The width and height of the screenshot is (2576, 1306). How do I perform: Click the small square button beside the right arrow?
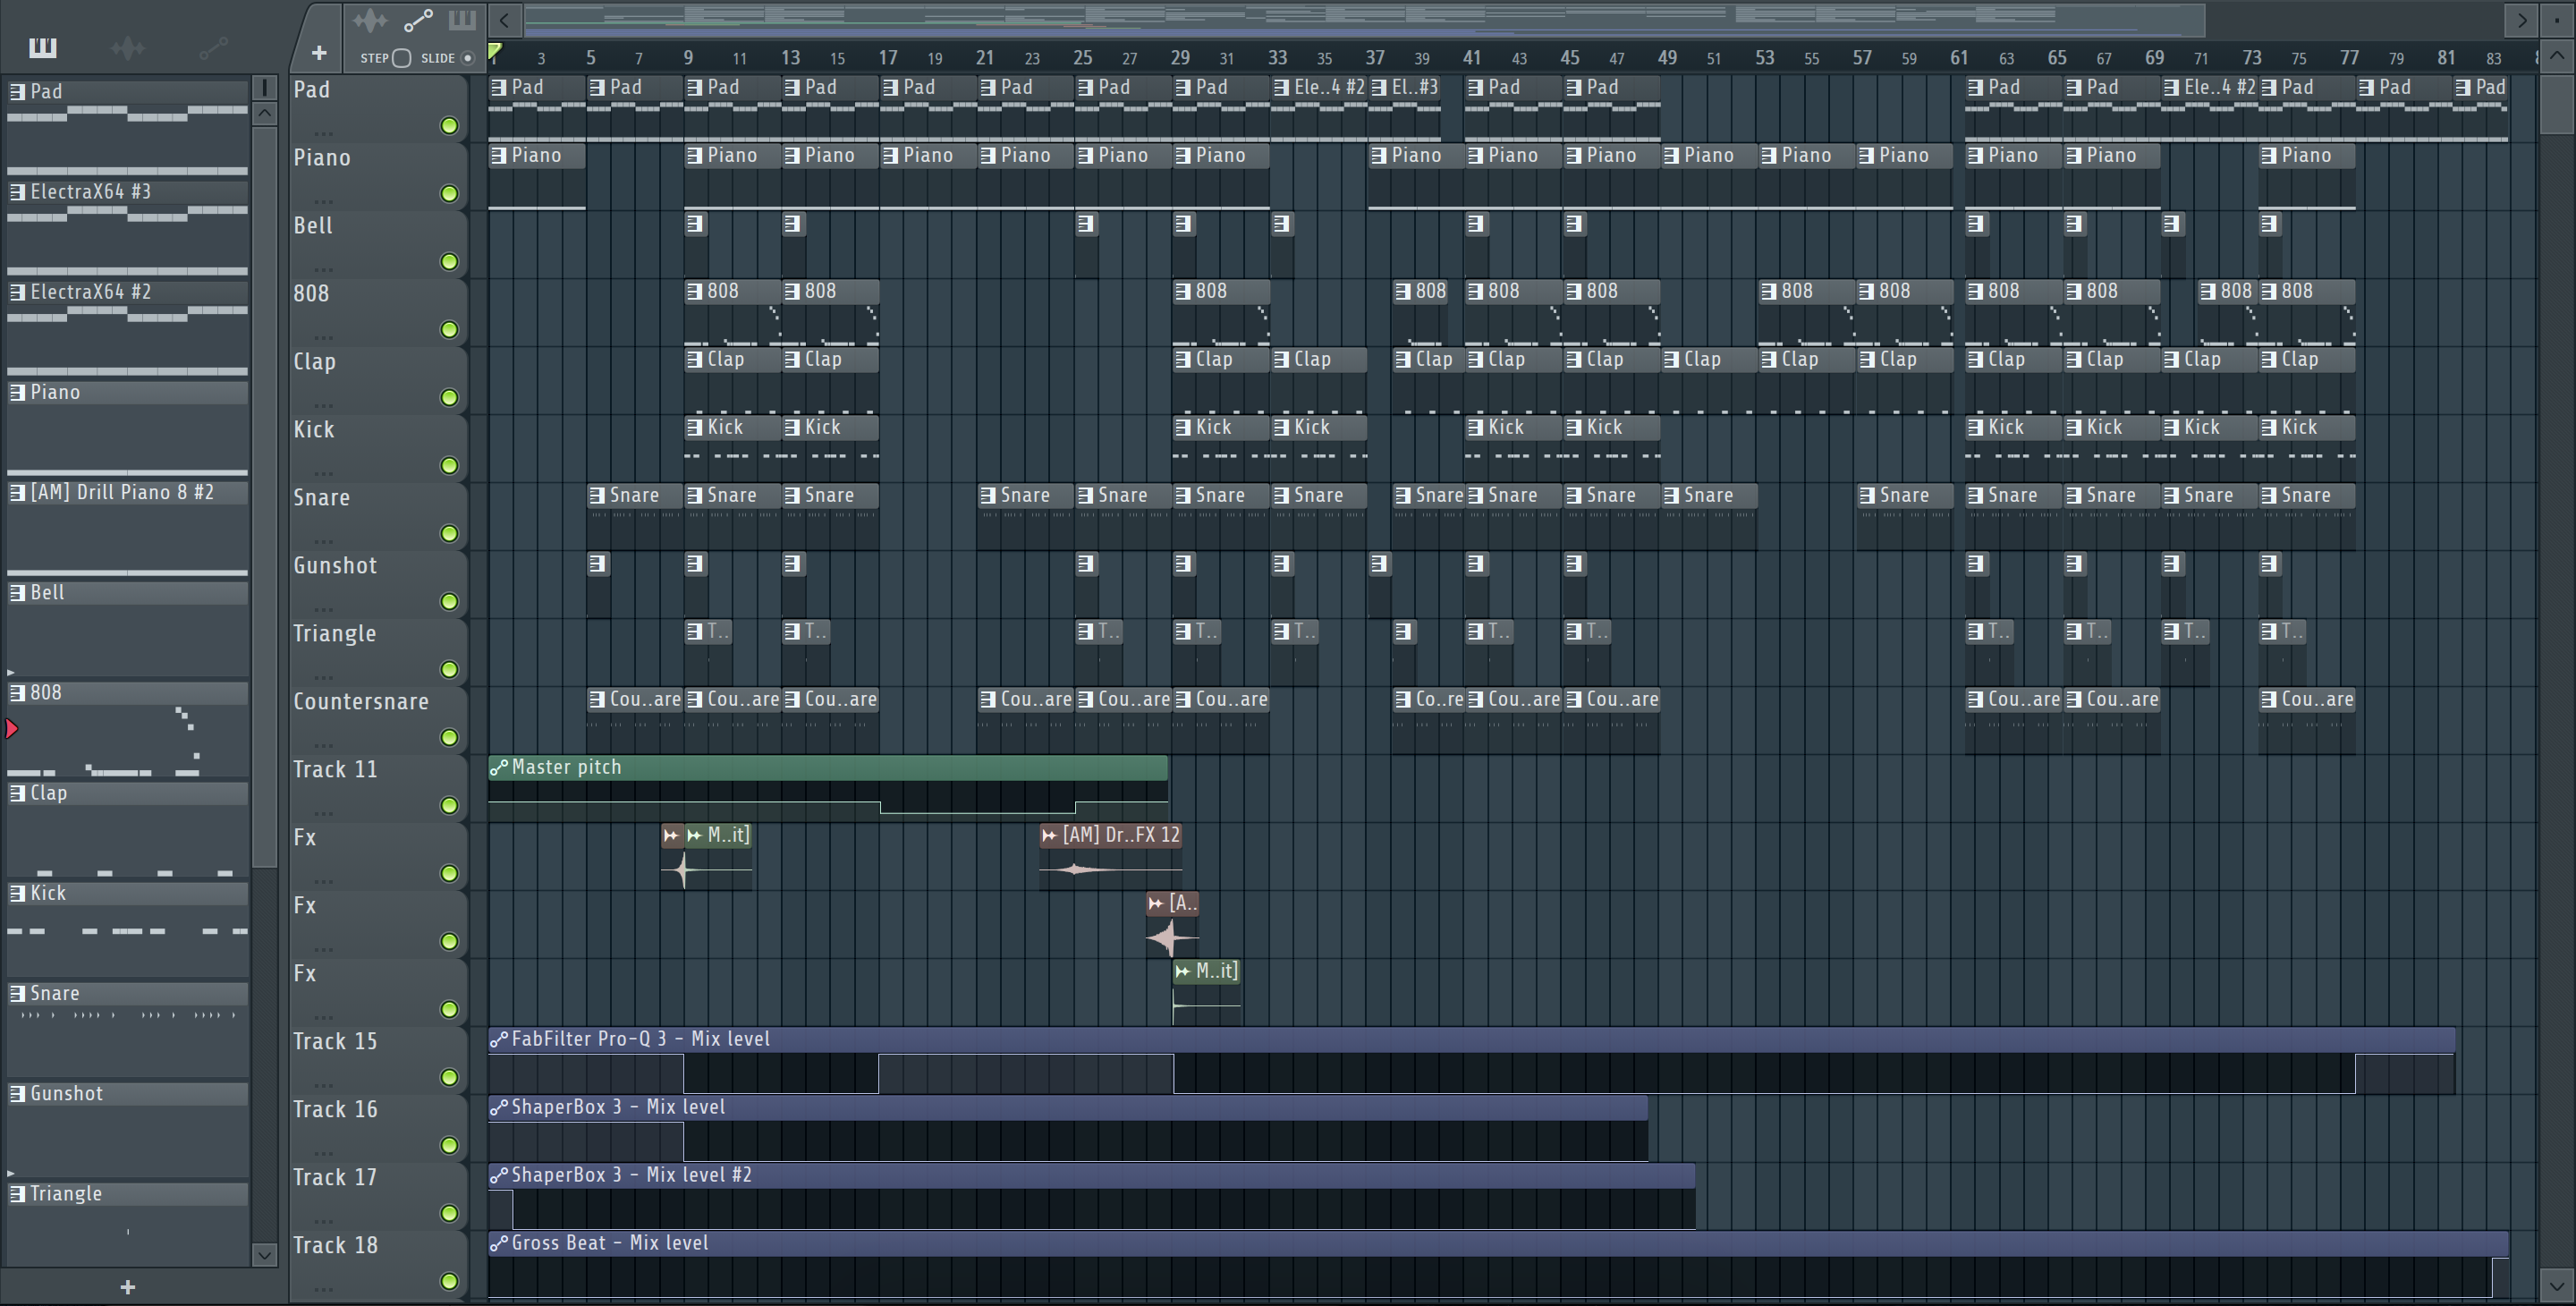[2558, 20]
